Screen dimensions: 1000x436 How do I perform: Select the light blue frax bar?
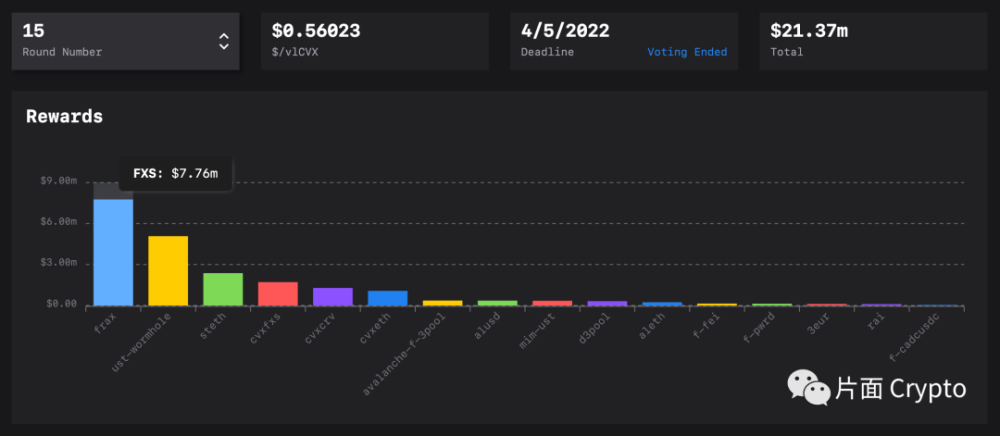114,252
